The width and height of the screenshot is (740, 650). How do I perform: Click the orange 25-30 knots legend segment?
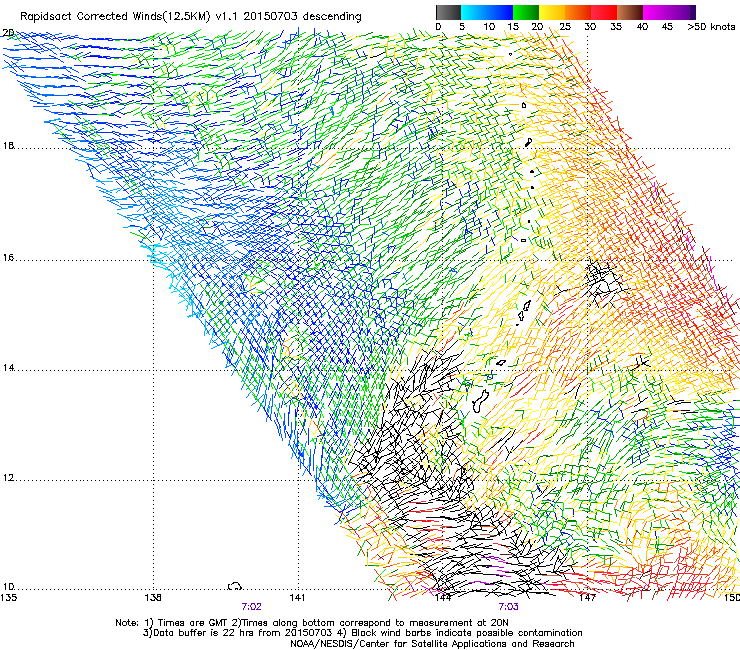(578, 12)
